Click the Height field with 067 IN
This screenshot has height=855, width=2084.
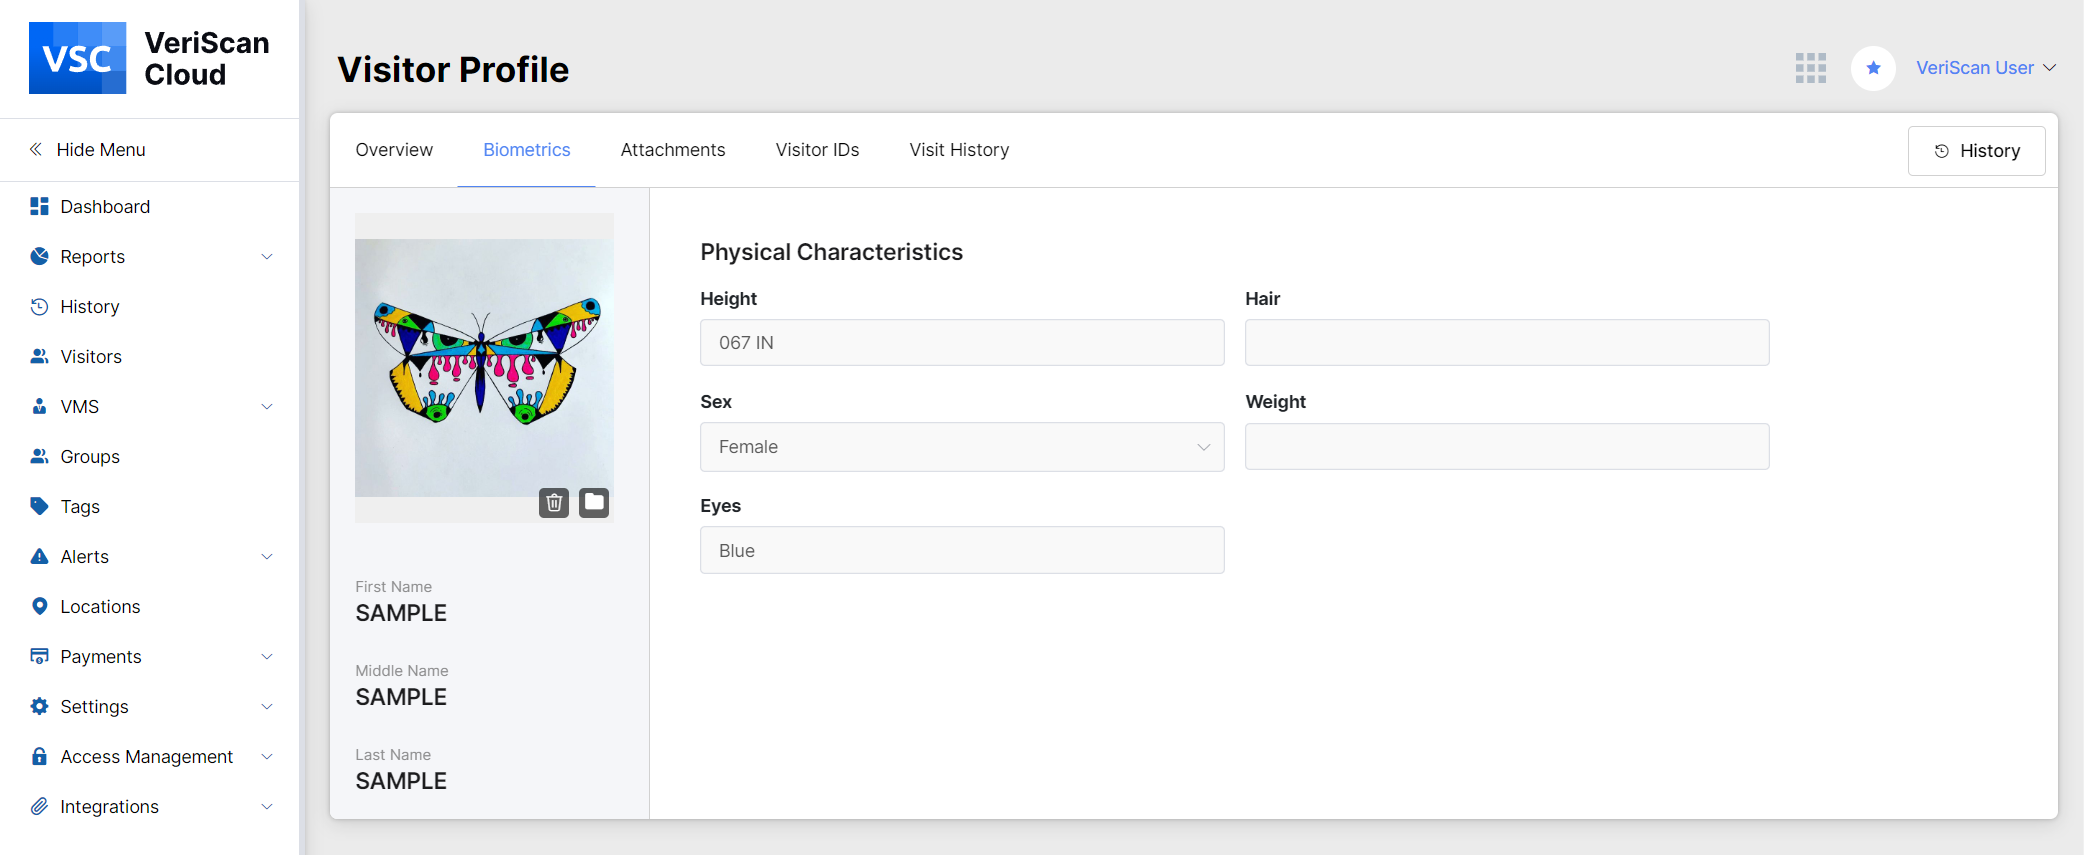pos(962,343)
